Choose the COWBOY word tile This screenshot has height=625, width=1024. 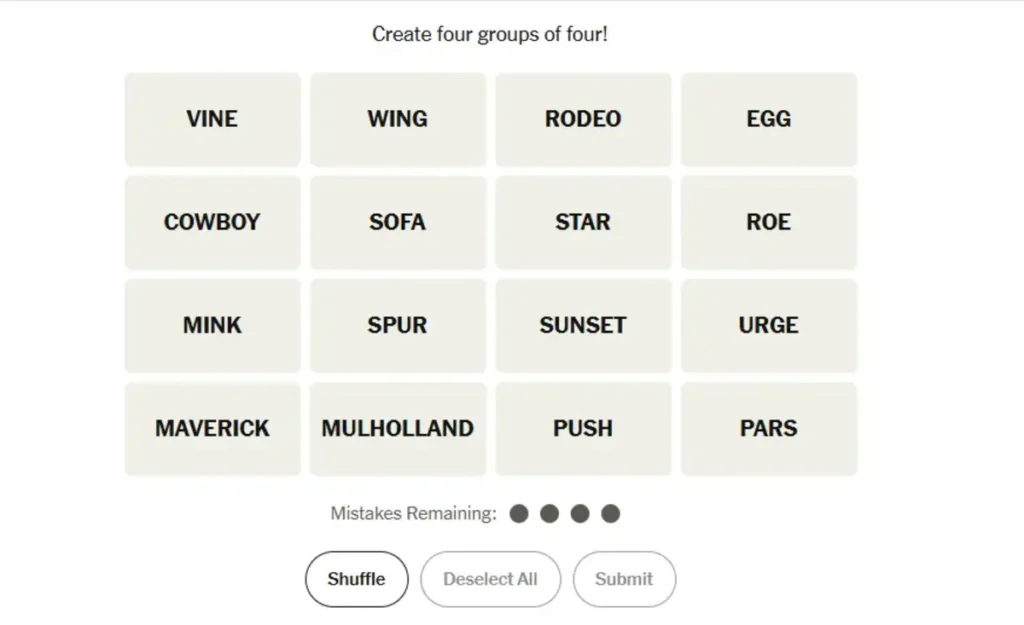212,222
